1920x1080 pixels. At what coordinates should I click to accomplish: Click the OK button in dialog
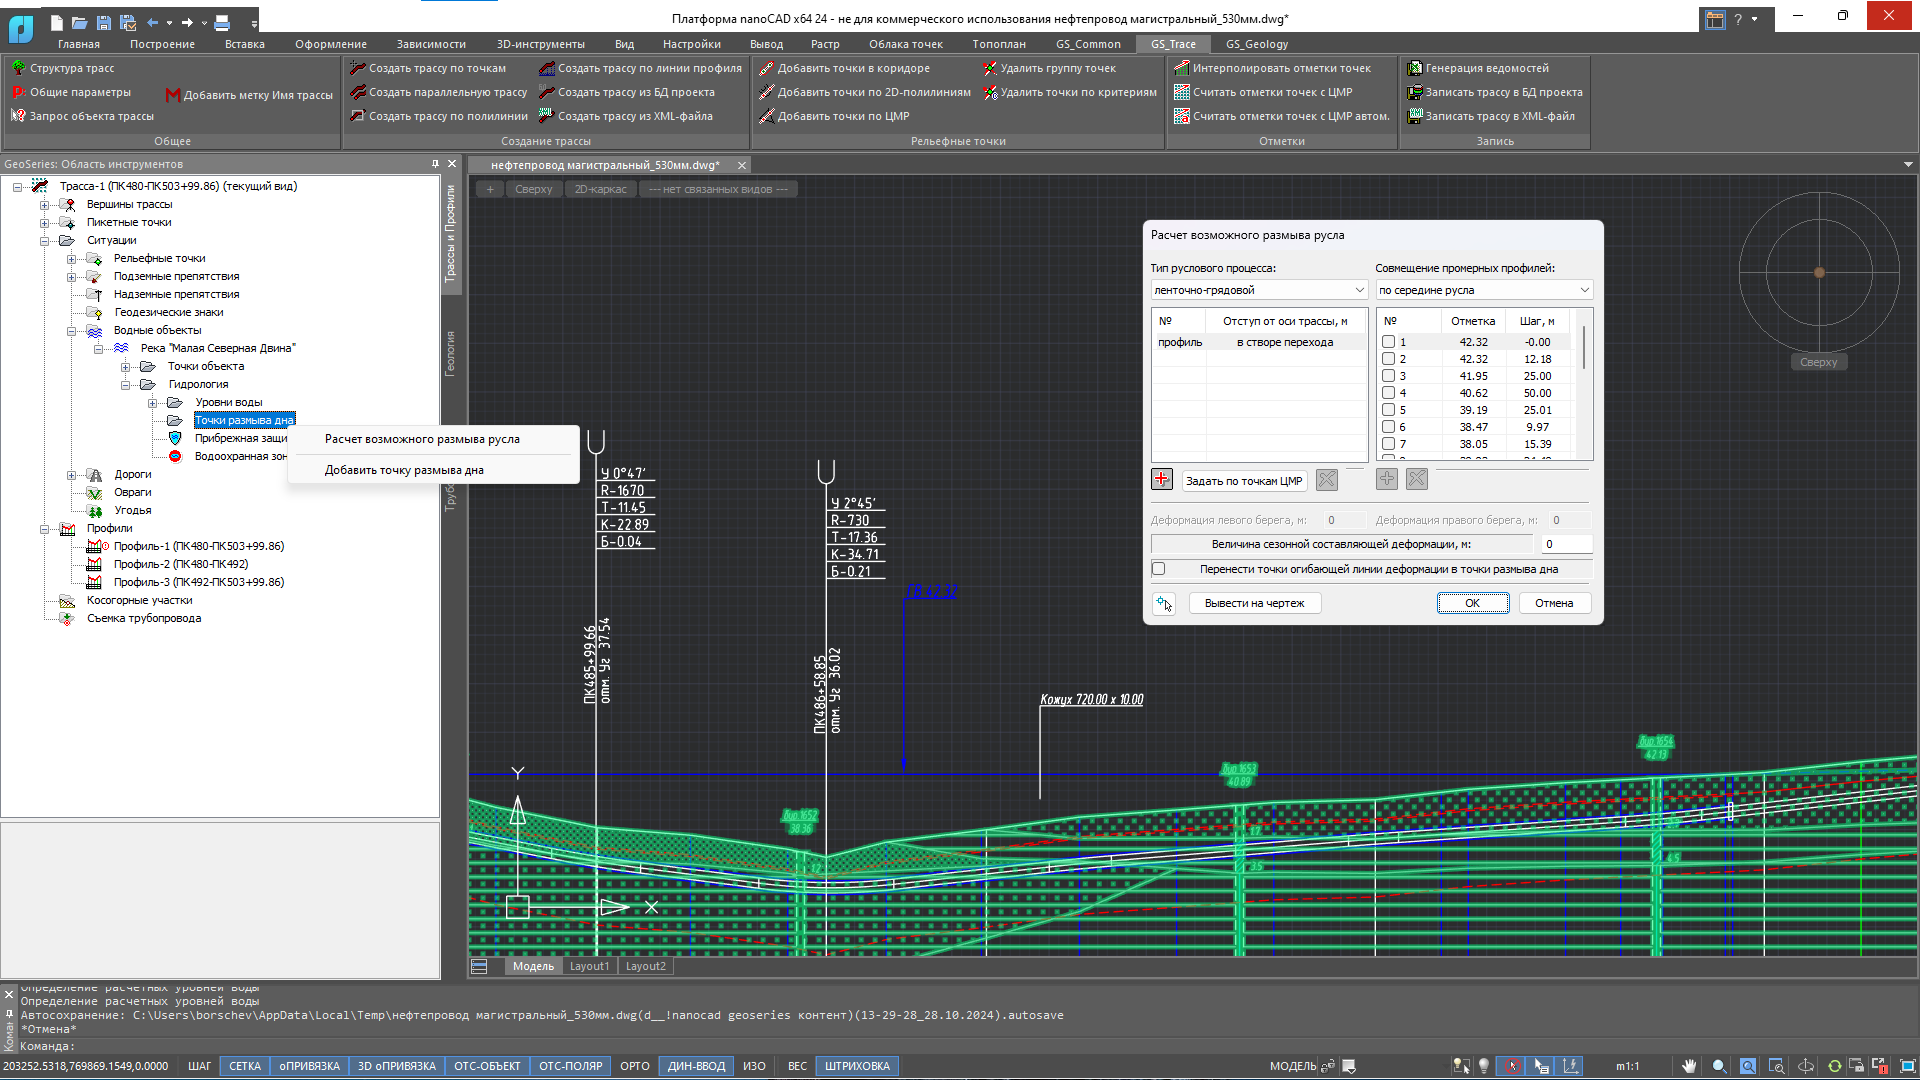coord(1473,603)
